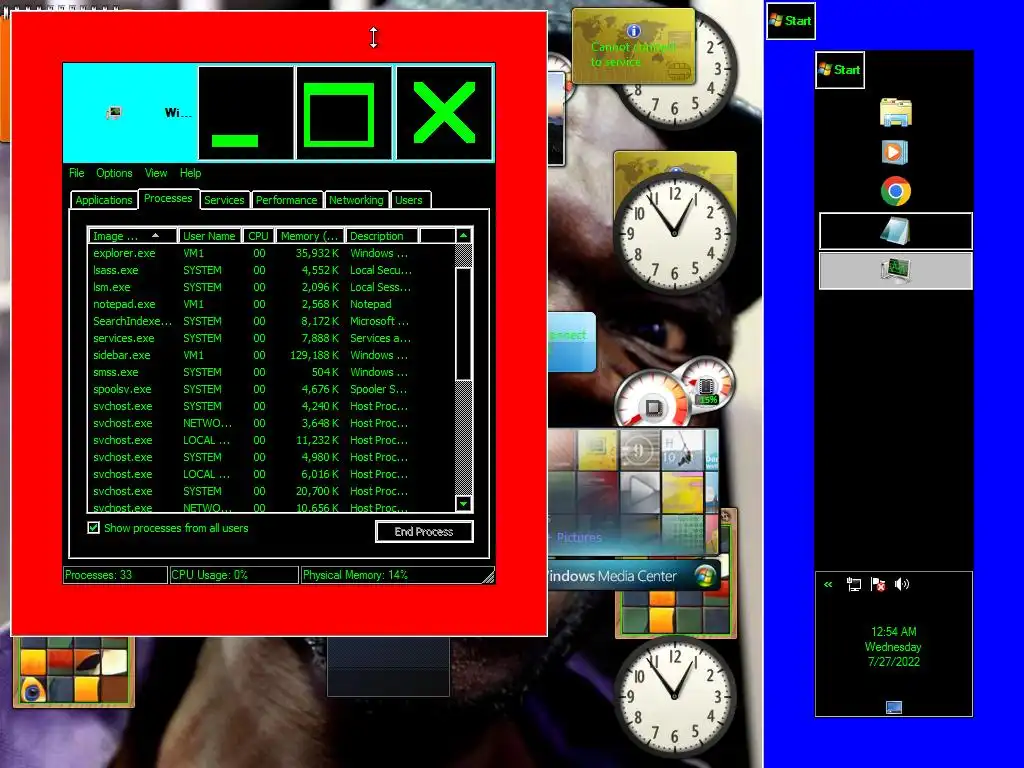
Task: Click the Task Manager title bar icon
Action: click(114, 113)
